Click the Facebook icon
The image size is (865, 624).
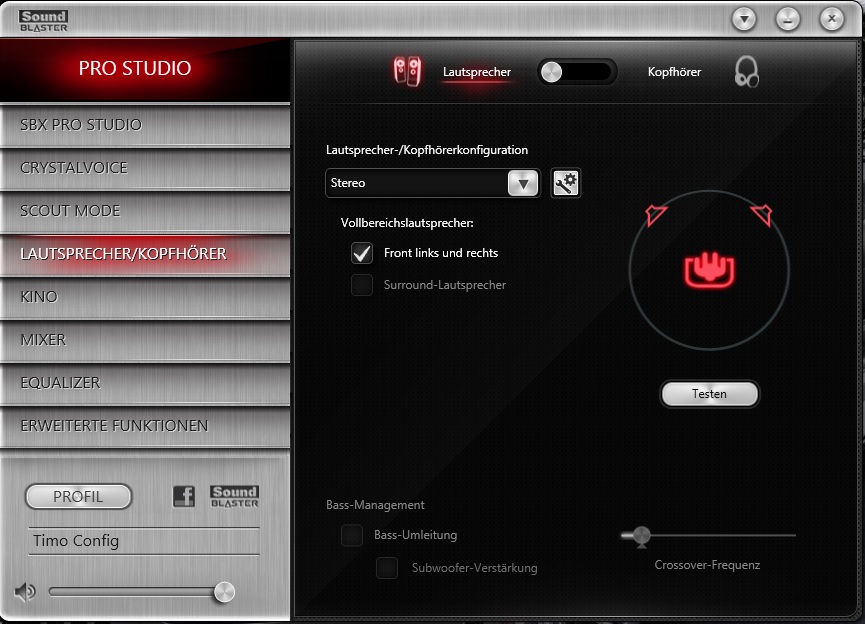tap(184, 497)
